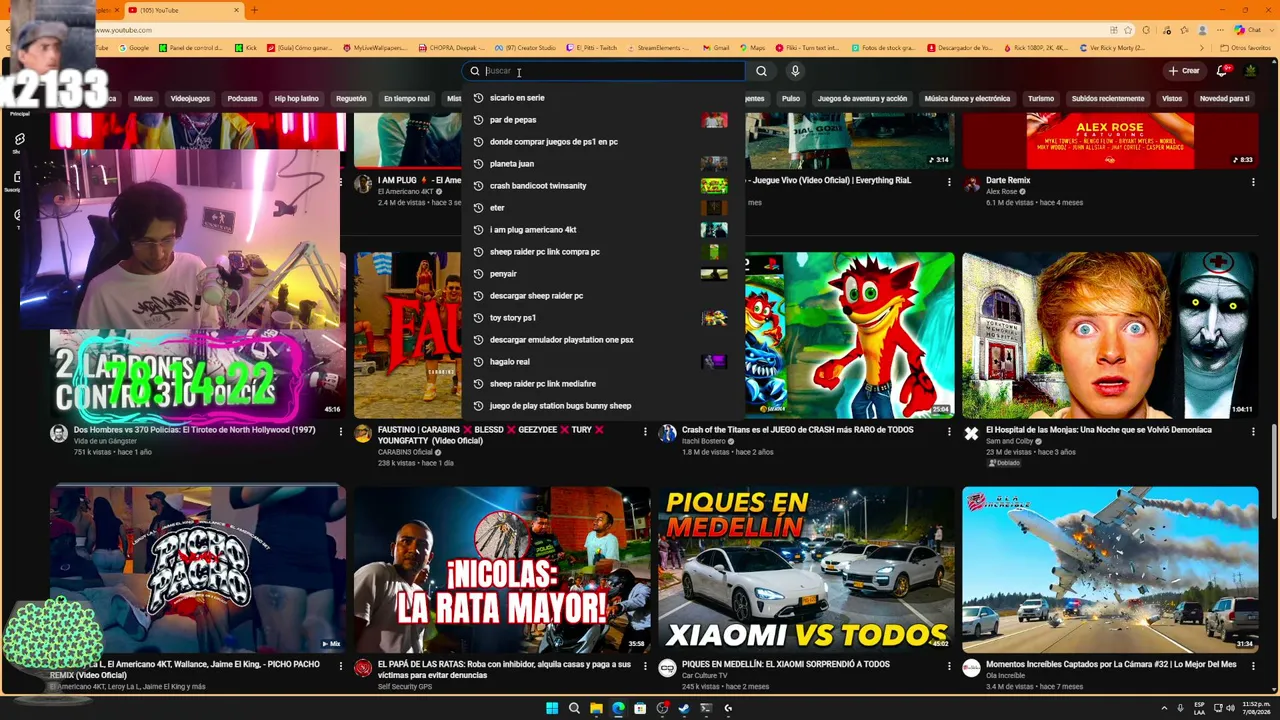The height and width of the screenshot is (720, 1280).
Task: Open 'El Hospital de las Monjas' thumbnail
Action: tap(1110, 335)
